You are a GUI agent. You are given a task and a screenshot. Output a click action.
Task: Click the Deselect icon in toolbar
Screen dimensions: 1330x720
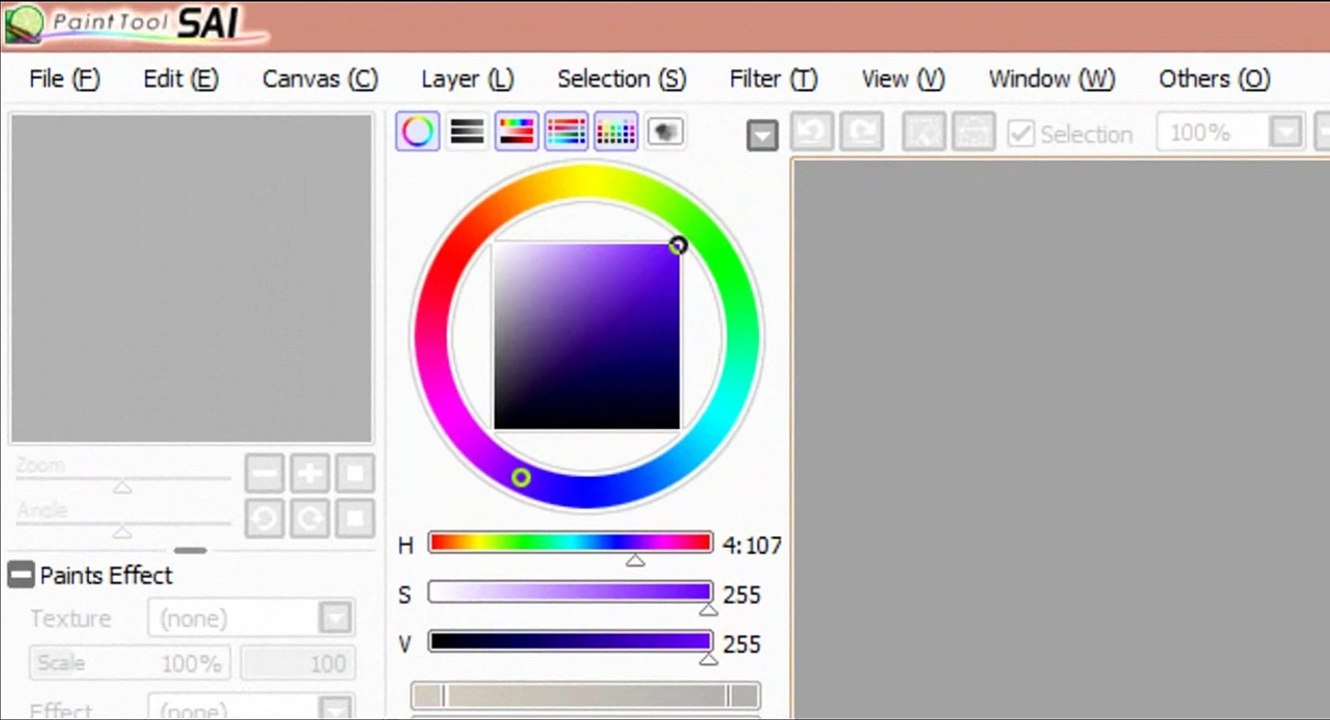click(924, 132)
